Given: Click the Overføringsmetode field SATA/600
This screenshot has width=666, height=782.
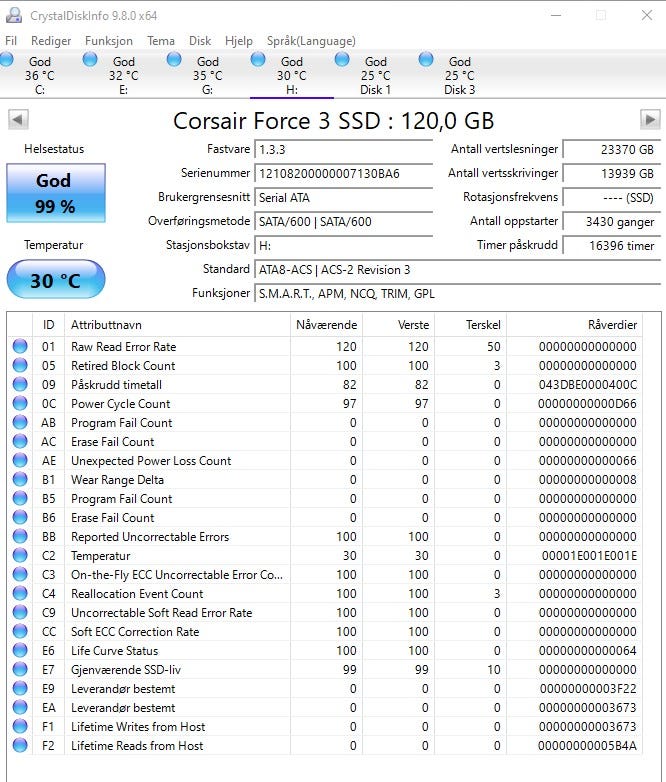Looking at the screenshot, I should [343, 221].
